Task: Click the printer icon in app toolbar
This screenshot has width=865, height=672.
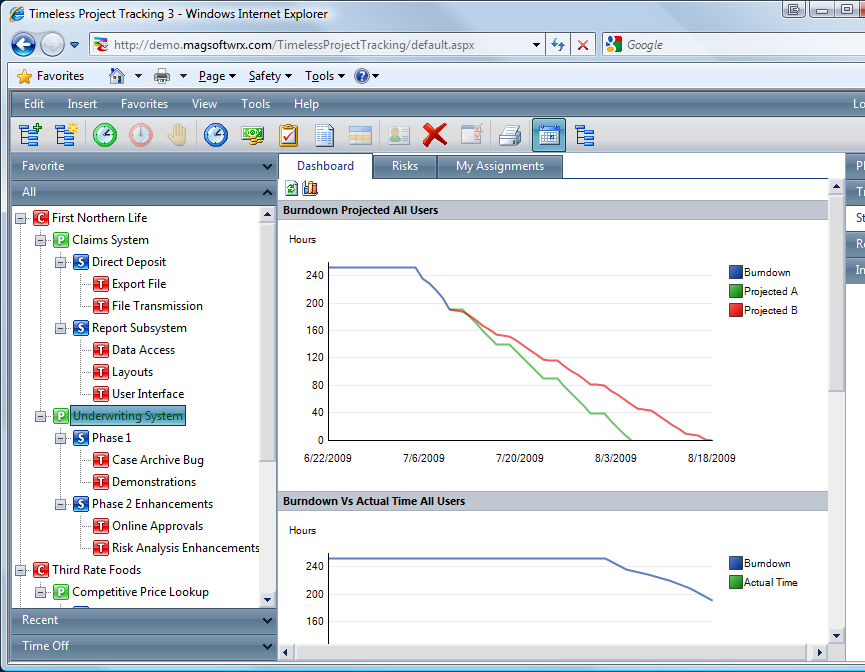Action: pos(510,135)
